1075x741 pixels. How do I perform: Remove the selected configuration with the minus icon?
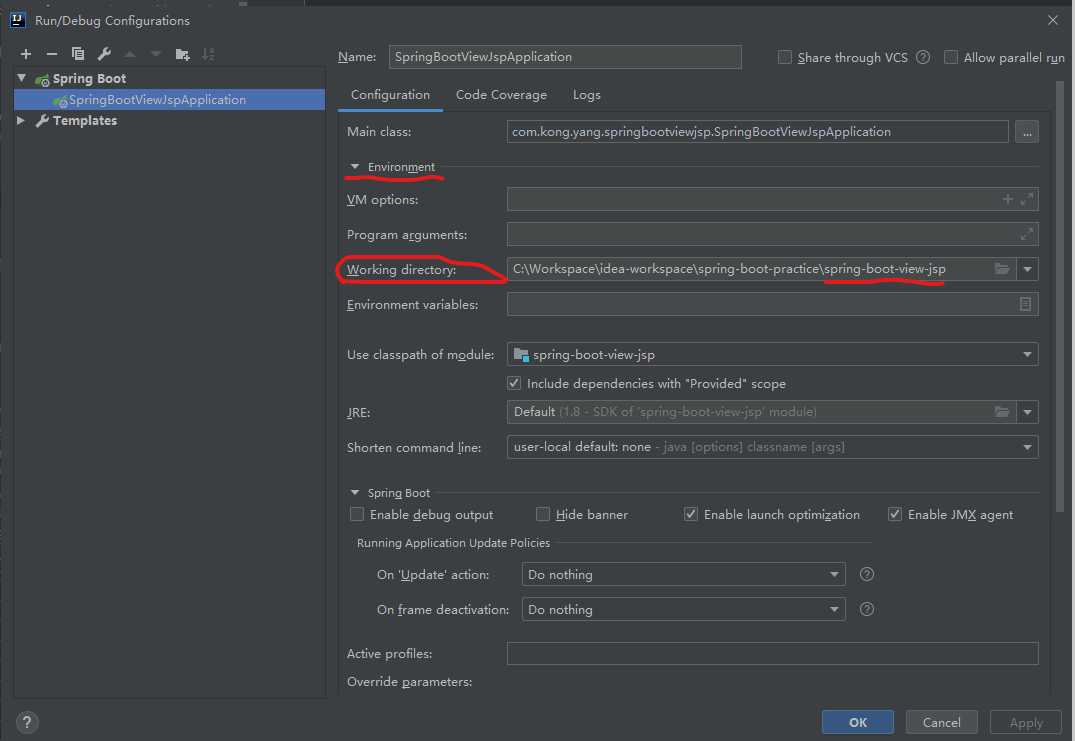[x=51, y=54]
